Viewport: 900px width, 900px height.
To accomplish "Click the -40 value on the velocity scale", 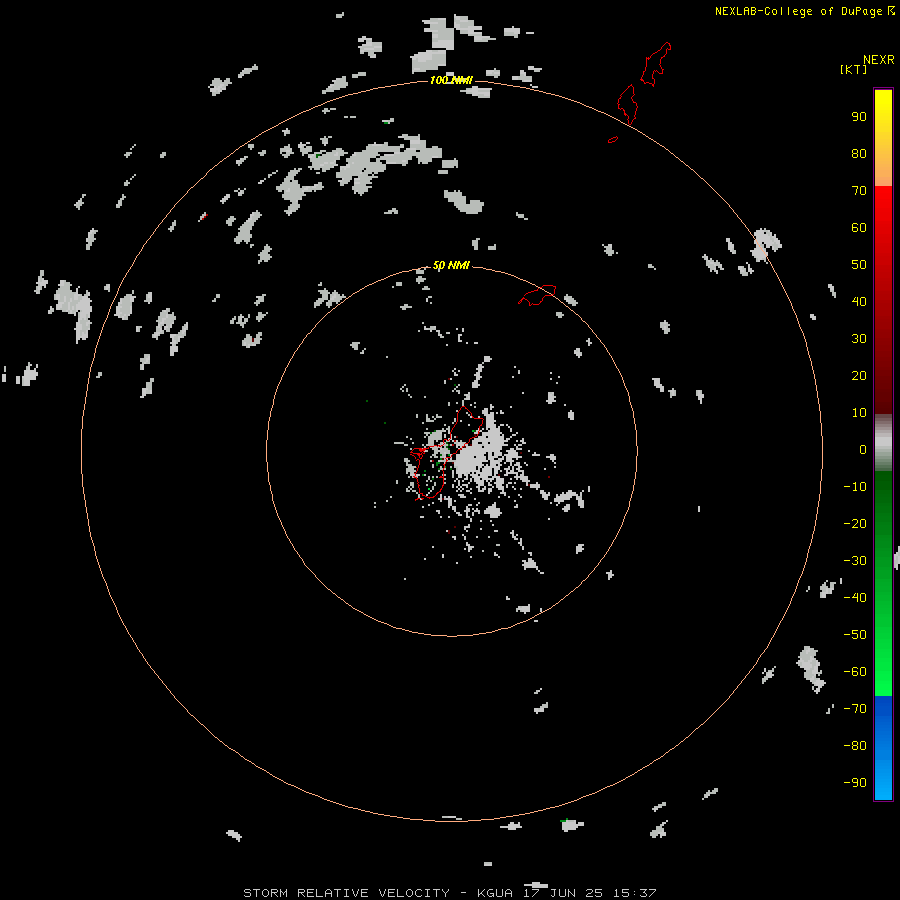I will pos(855,598).
